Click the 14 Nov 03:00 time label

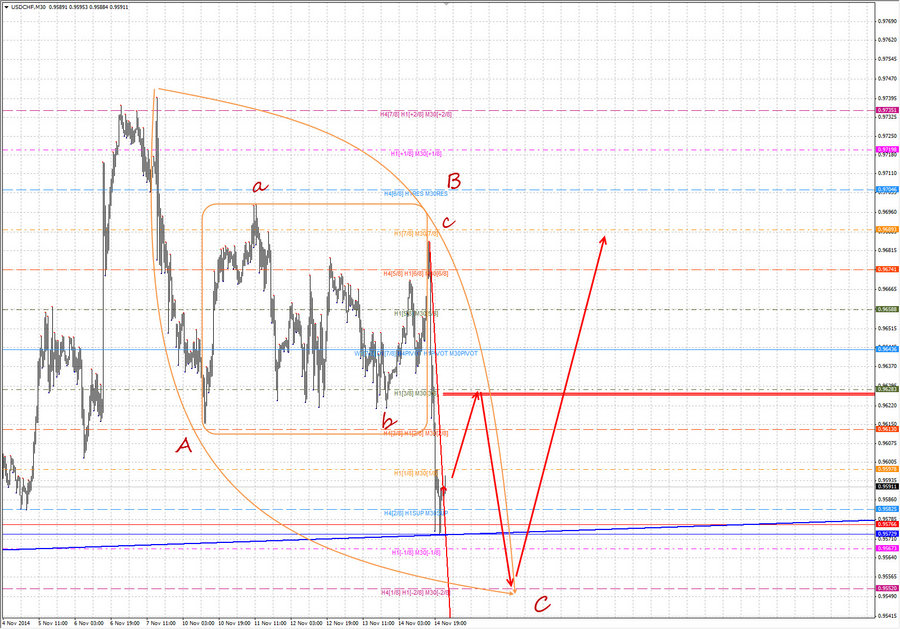coord(414,623)
